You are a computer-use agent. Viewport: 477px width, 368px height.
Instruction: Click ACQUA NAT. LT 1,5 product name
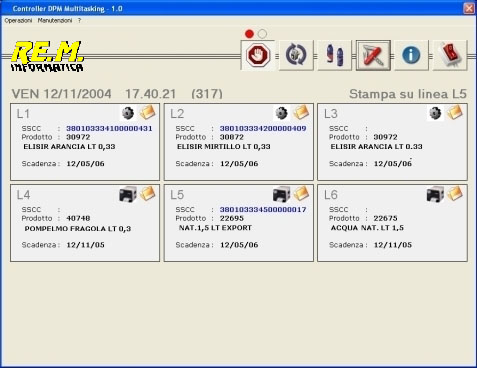pyautogui.click(x=367, y=228)
